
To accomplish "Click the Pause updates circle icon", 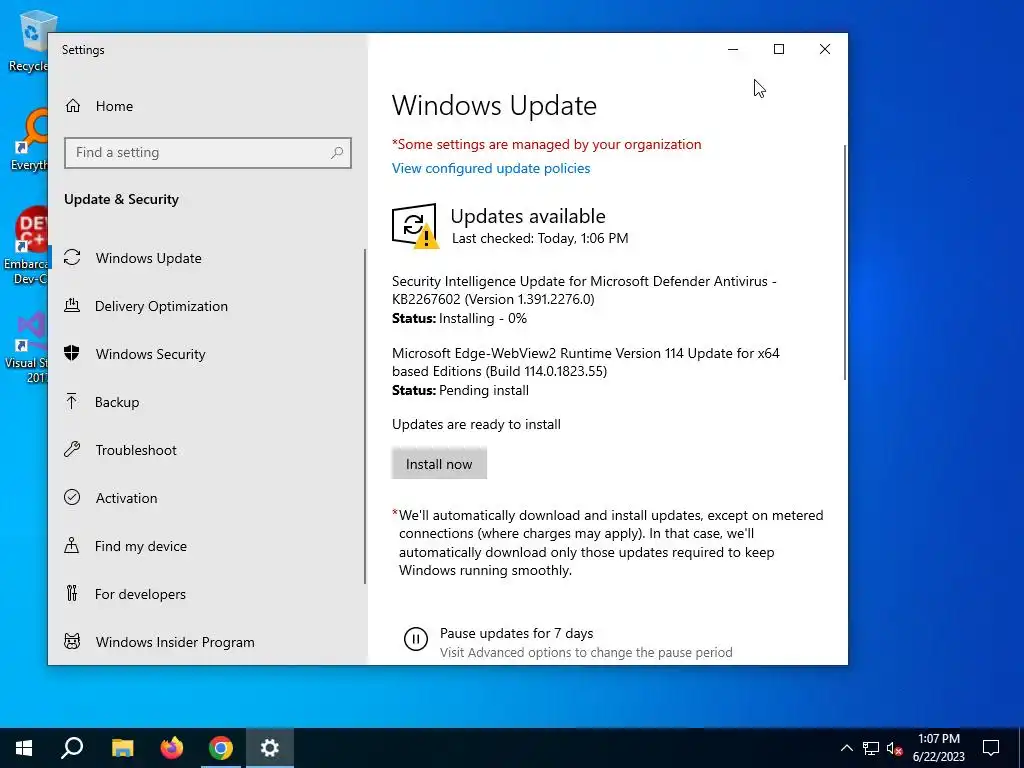I will (415, 639).
